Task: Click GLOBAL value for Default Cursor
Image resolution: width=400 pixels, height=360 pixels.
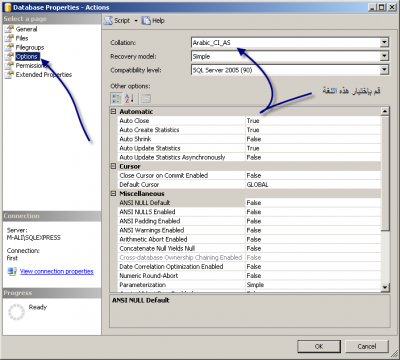Action: coord(257,185)
